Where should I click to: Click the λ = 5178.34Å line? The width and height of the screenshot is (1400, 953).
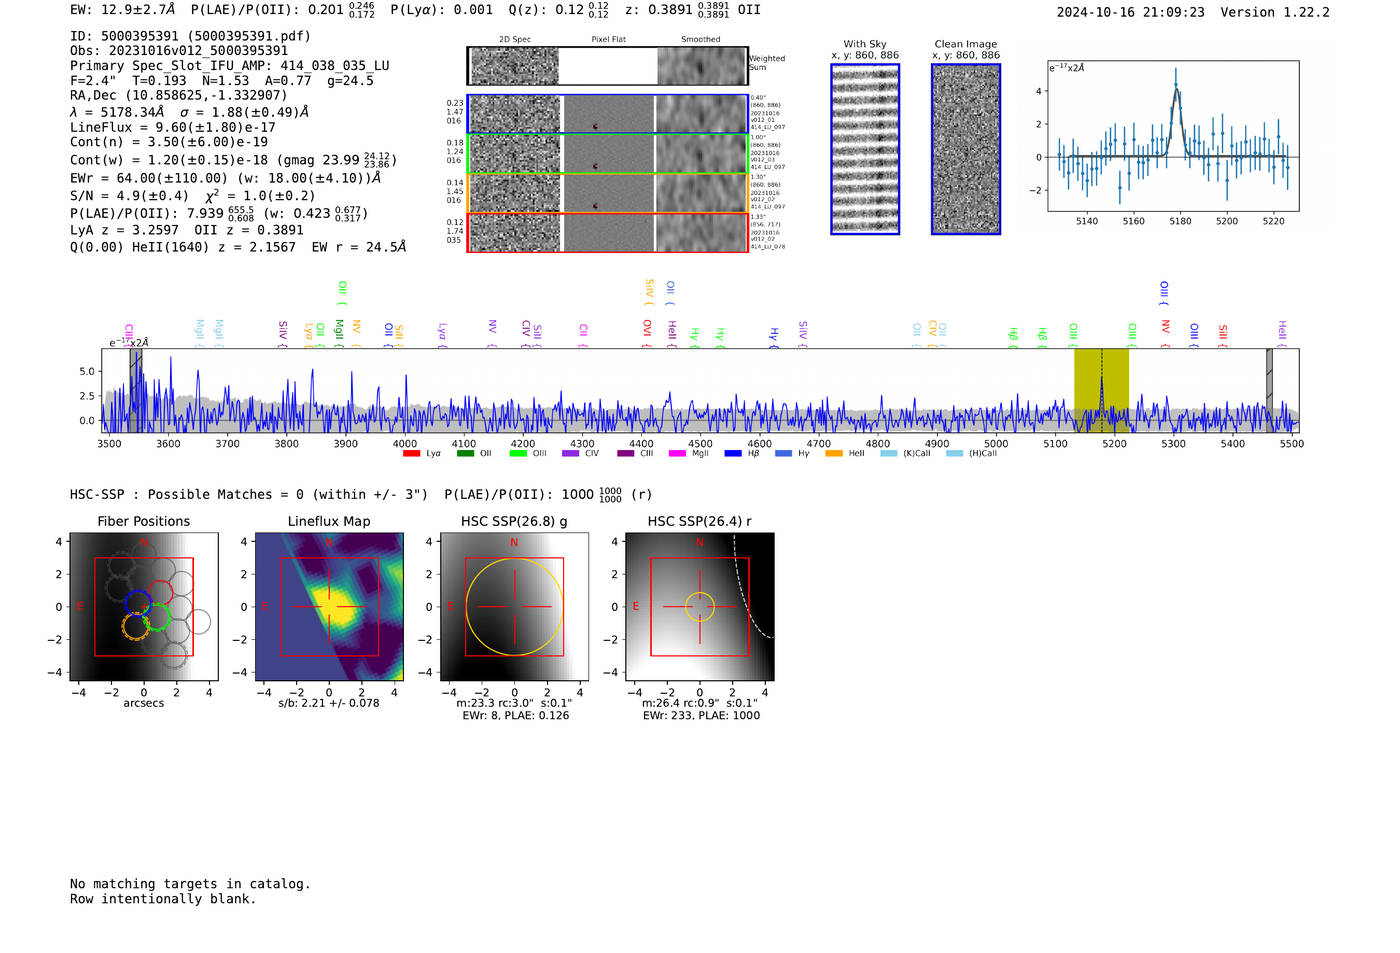189,112
